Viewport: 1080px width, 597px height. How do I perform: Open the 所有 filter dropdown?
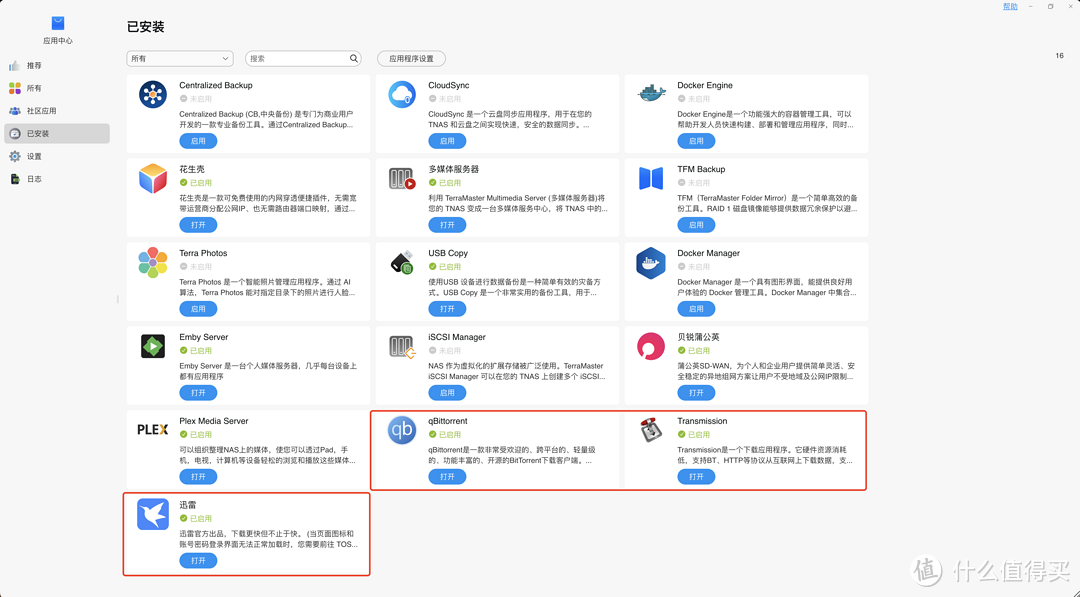[x=180, y=58]
